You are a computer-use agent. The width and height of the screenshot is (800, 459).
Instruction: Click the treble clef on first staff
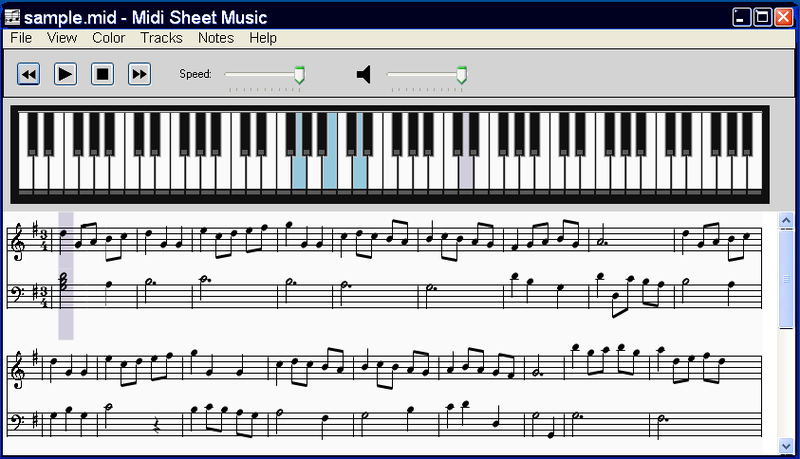[18, 242]
